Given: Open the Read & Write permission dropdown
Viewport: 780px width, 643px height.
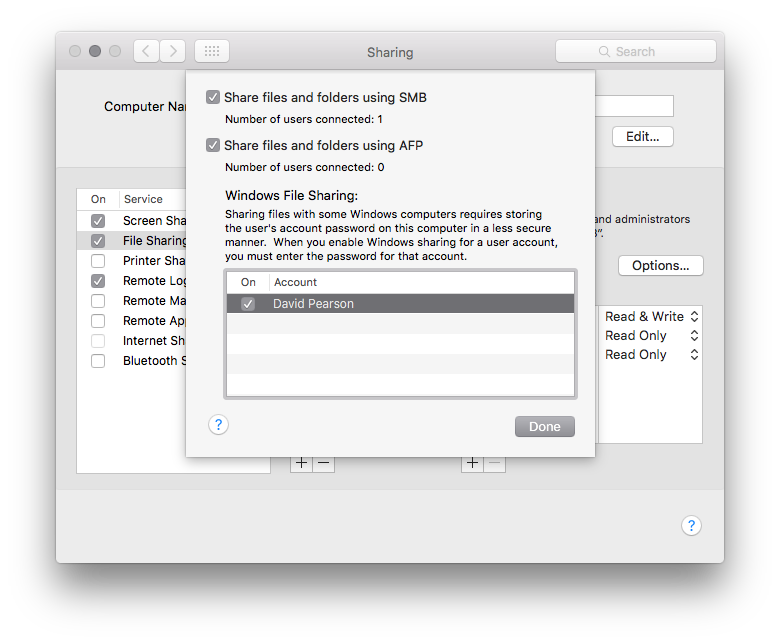Looking at the screenshot, I should click(x=651, y=316).
